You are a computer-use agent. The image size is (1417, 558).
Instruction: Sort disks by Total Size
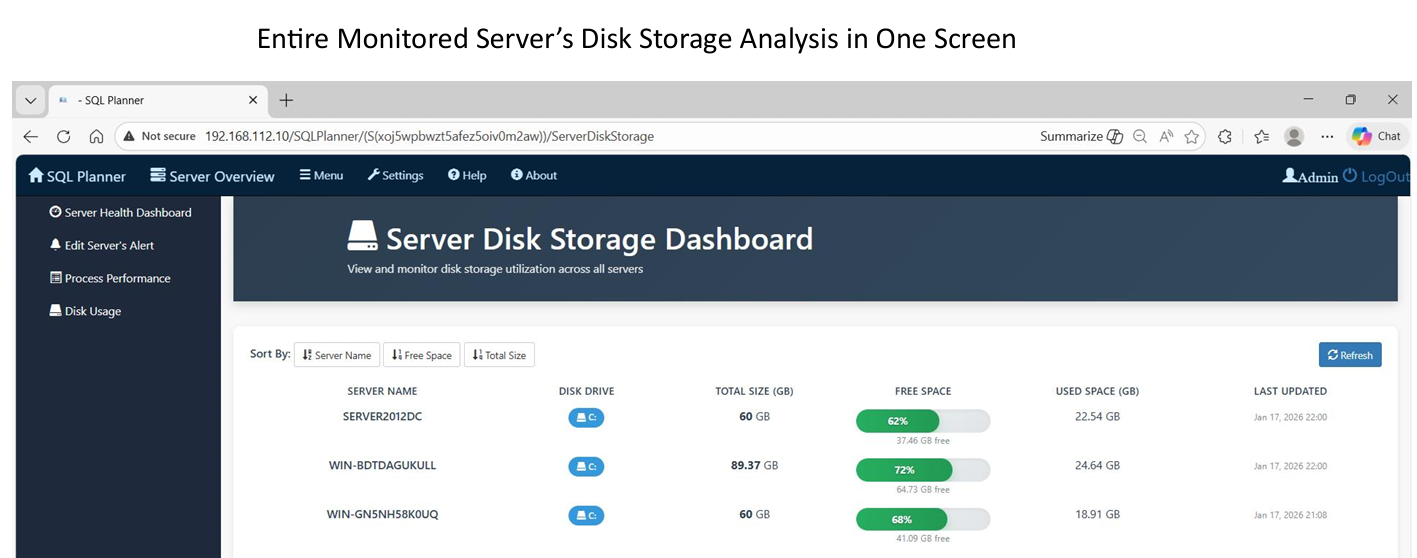coord(499,355)
